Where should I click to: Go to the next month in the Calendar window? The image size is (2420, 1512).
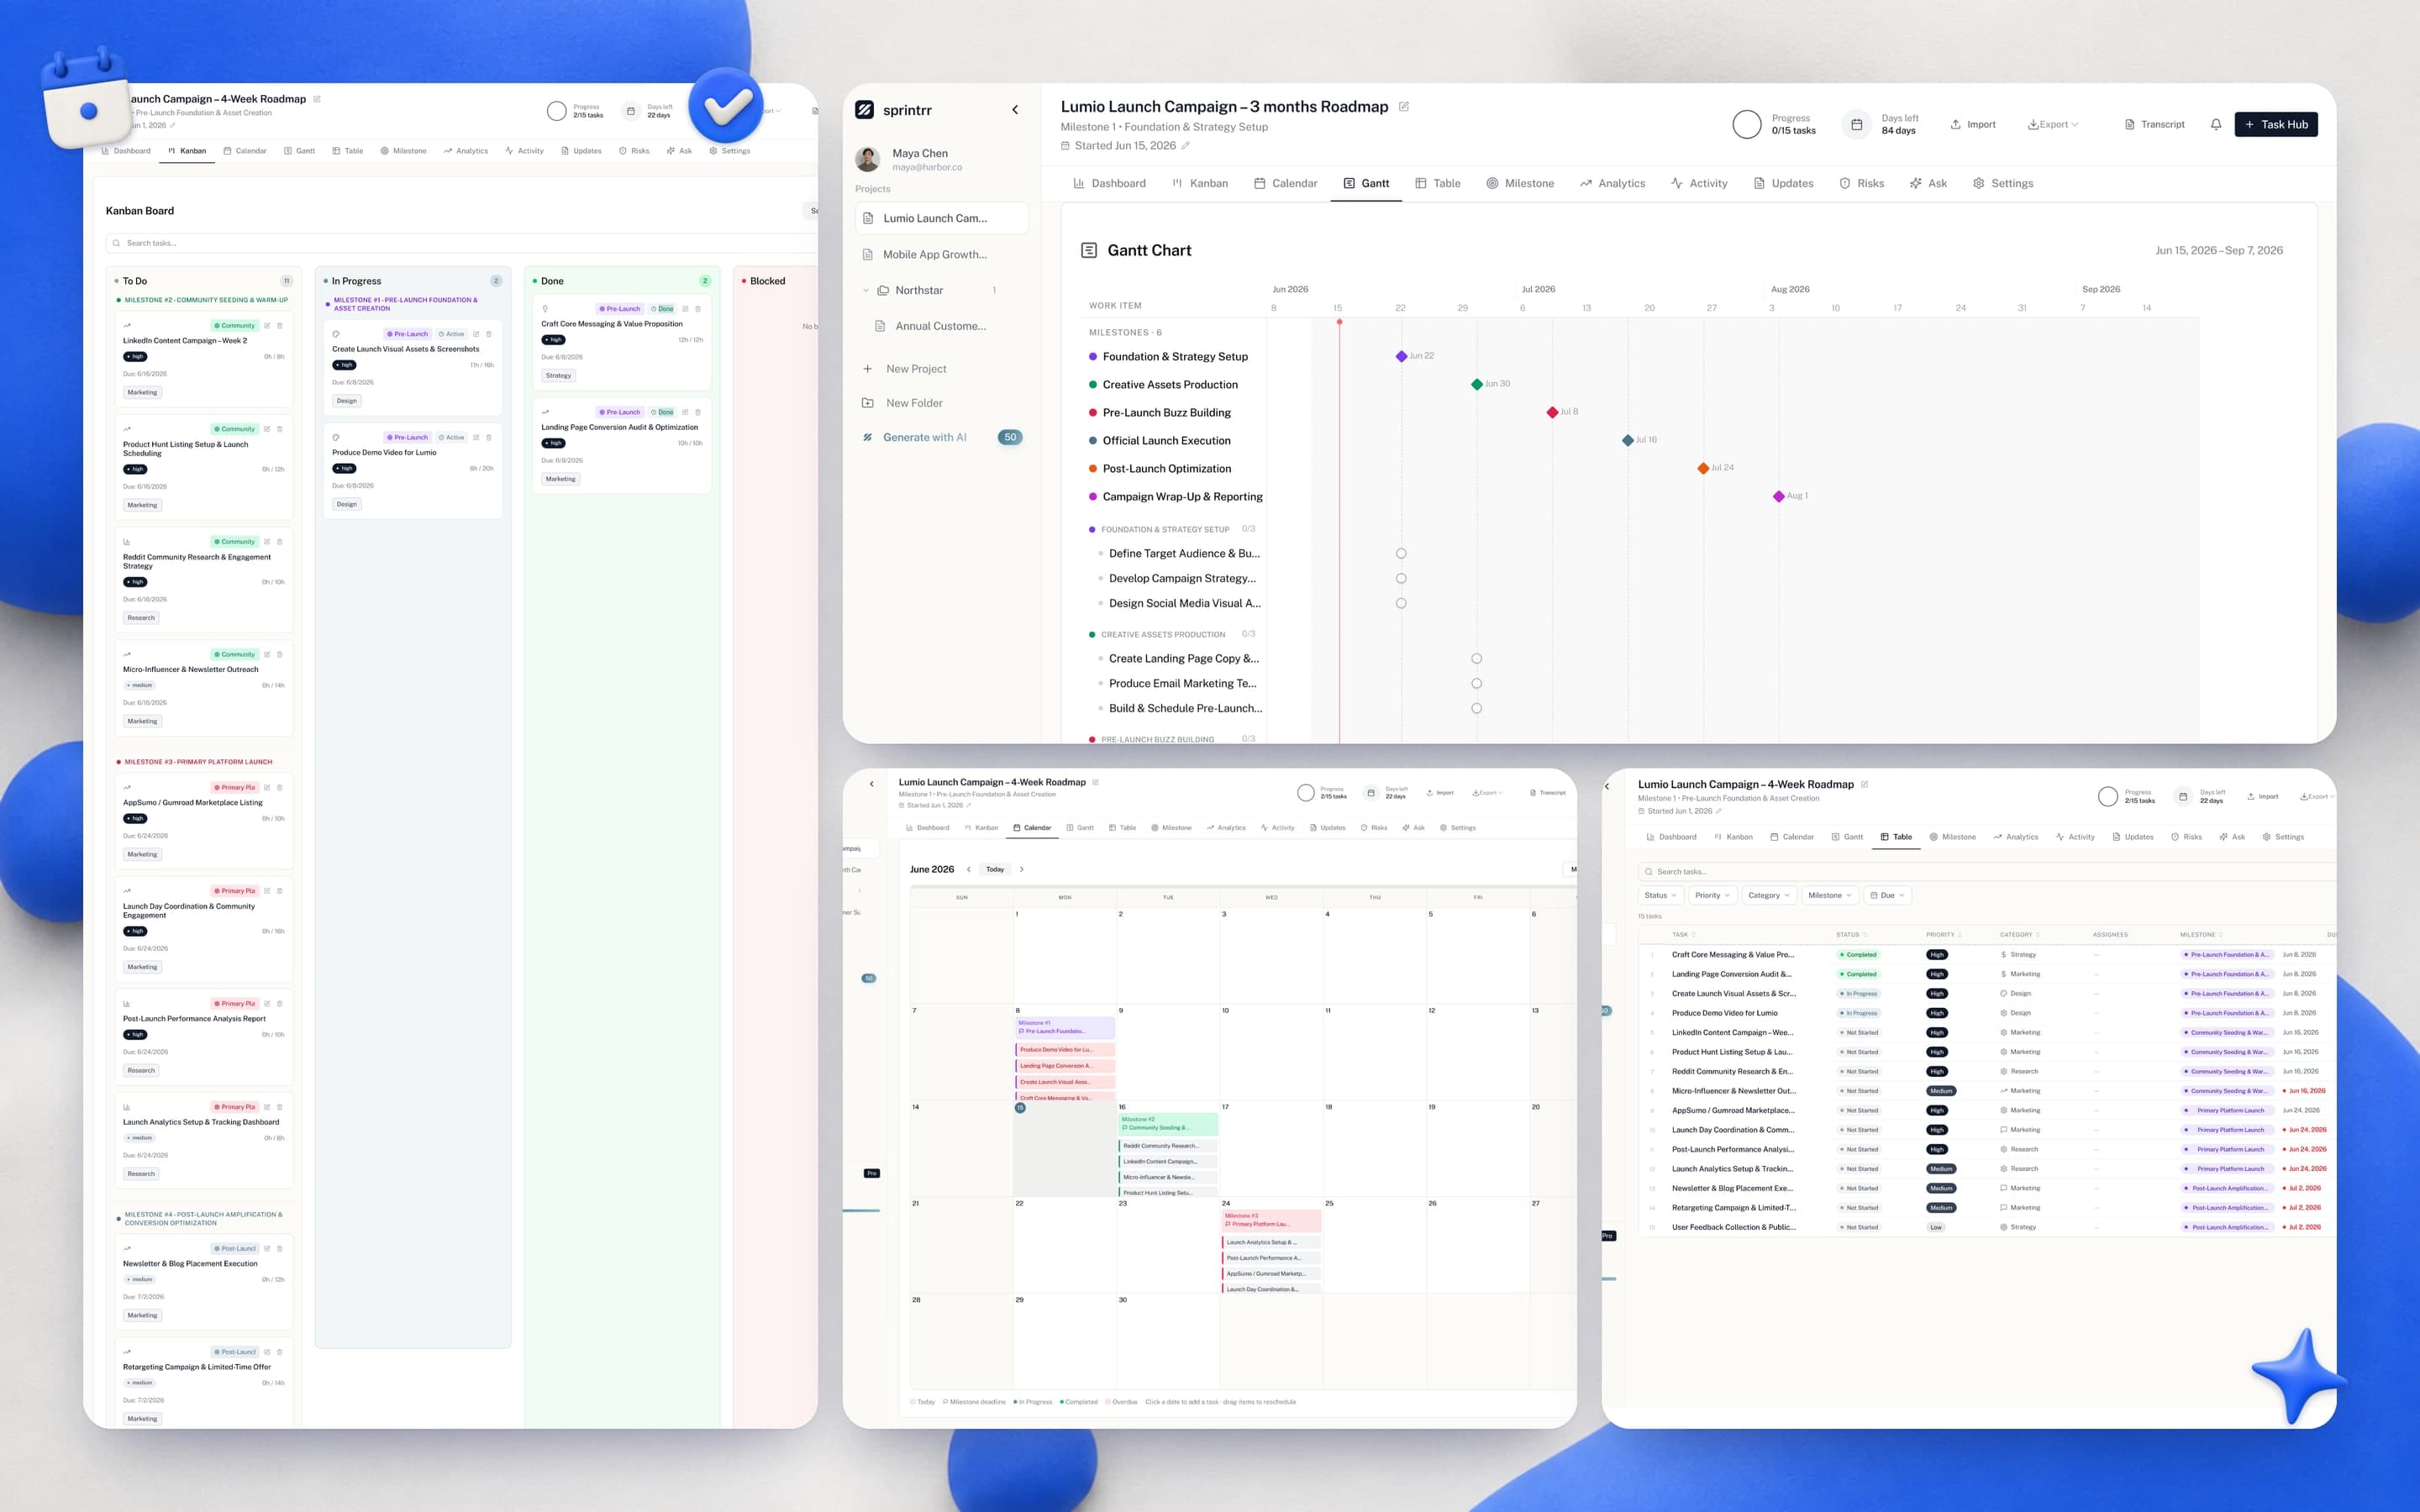click(1021, 869)
